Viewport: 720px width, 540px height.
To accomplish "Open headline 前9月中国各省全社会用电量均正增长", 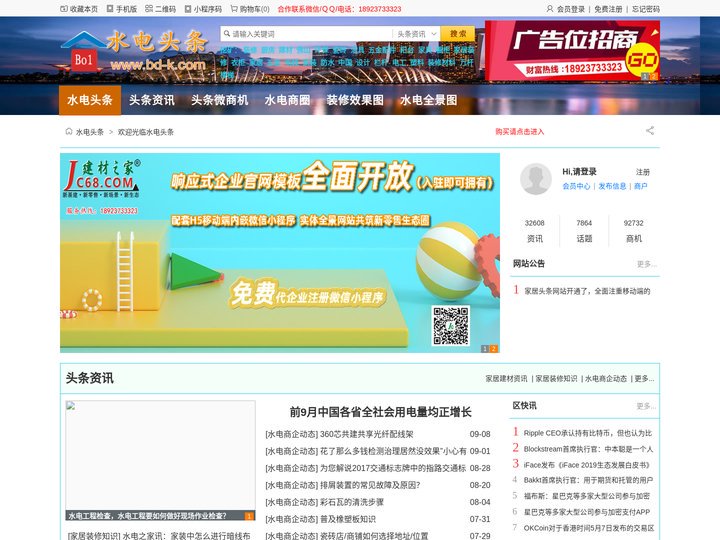I will point(380,412).
